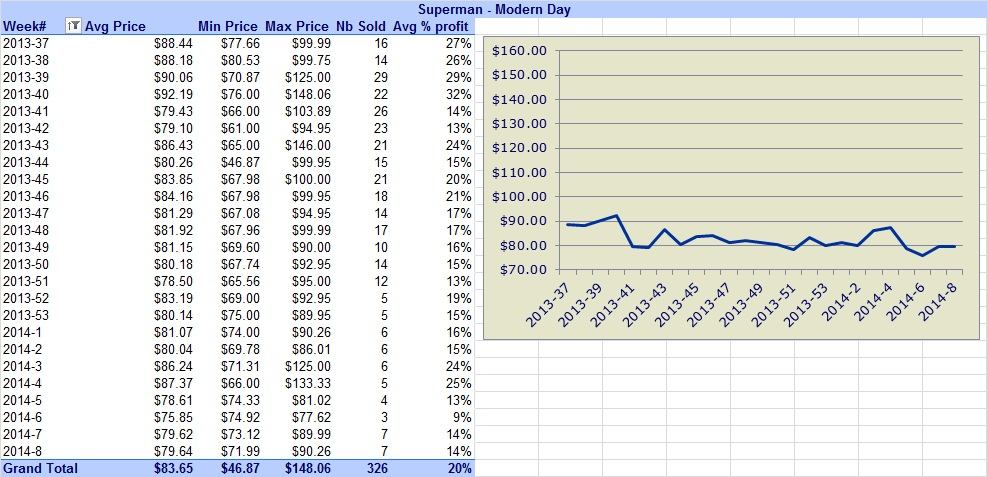Select the Avg Price column header

[x=115, y=26]
